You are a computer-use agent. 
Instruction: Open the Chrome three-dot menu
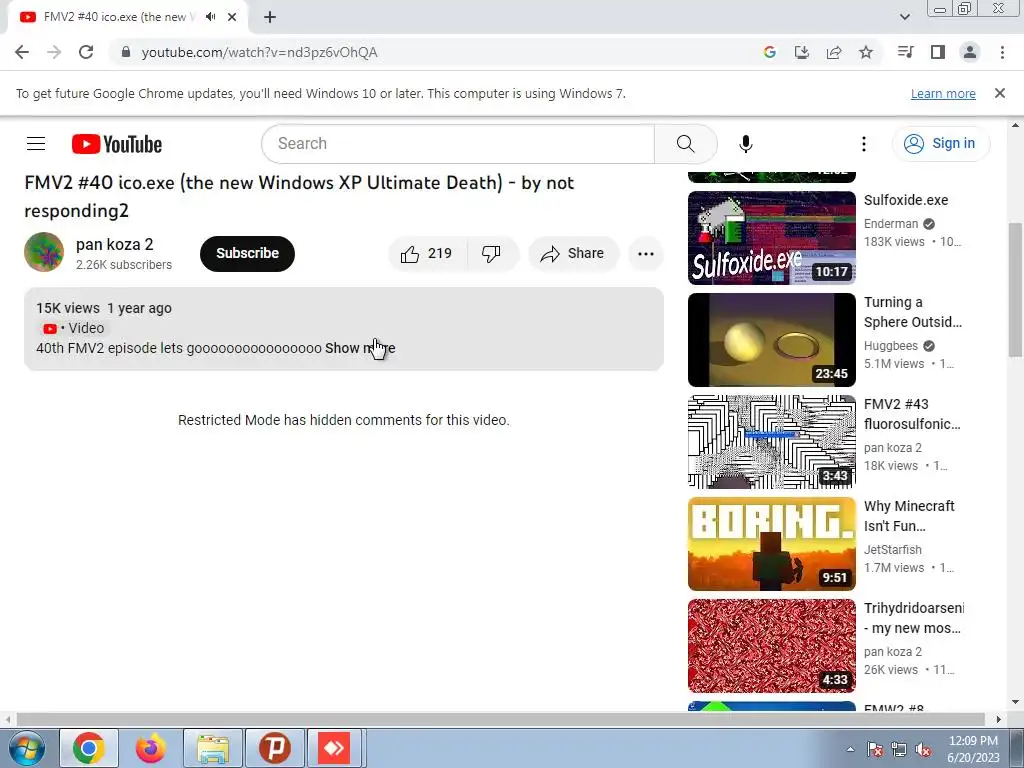click(1002, 52)
